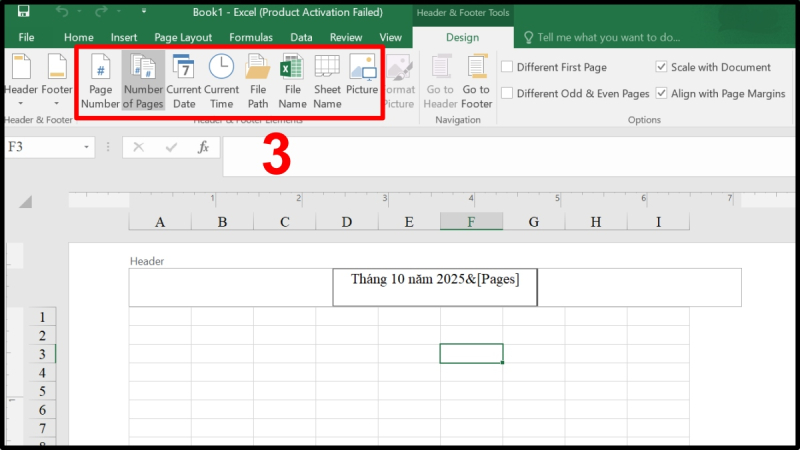Viewport: 800px width, 450px height.
Task: Click the Format Picture button
Action: (x=399, y=81)
